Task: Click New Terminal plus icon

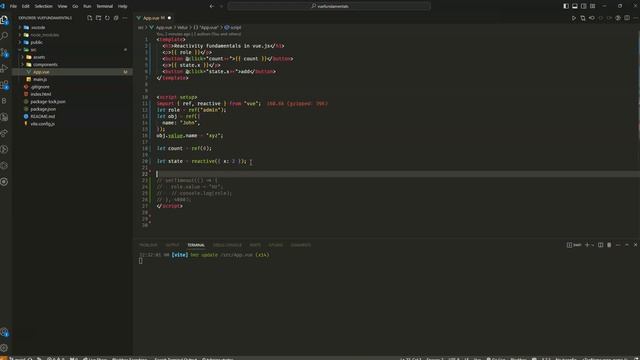Action: [x=587, y=245]
